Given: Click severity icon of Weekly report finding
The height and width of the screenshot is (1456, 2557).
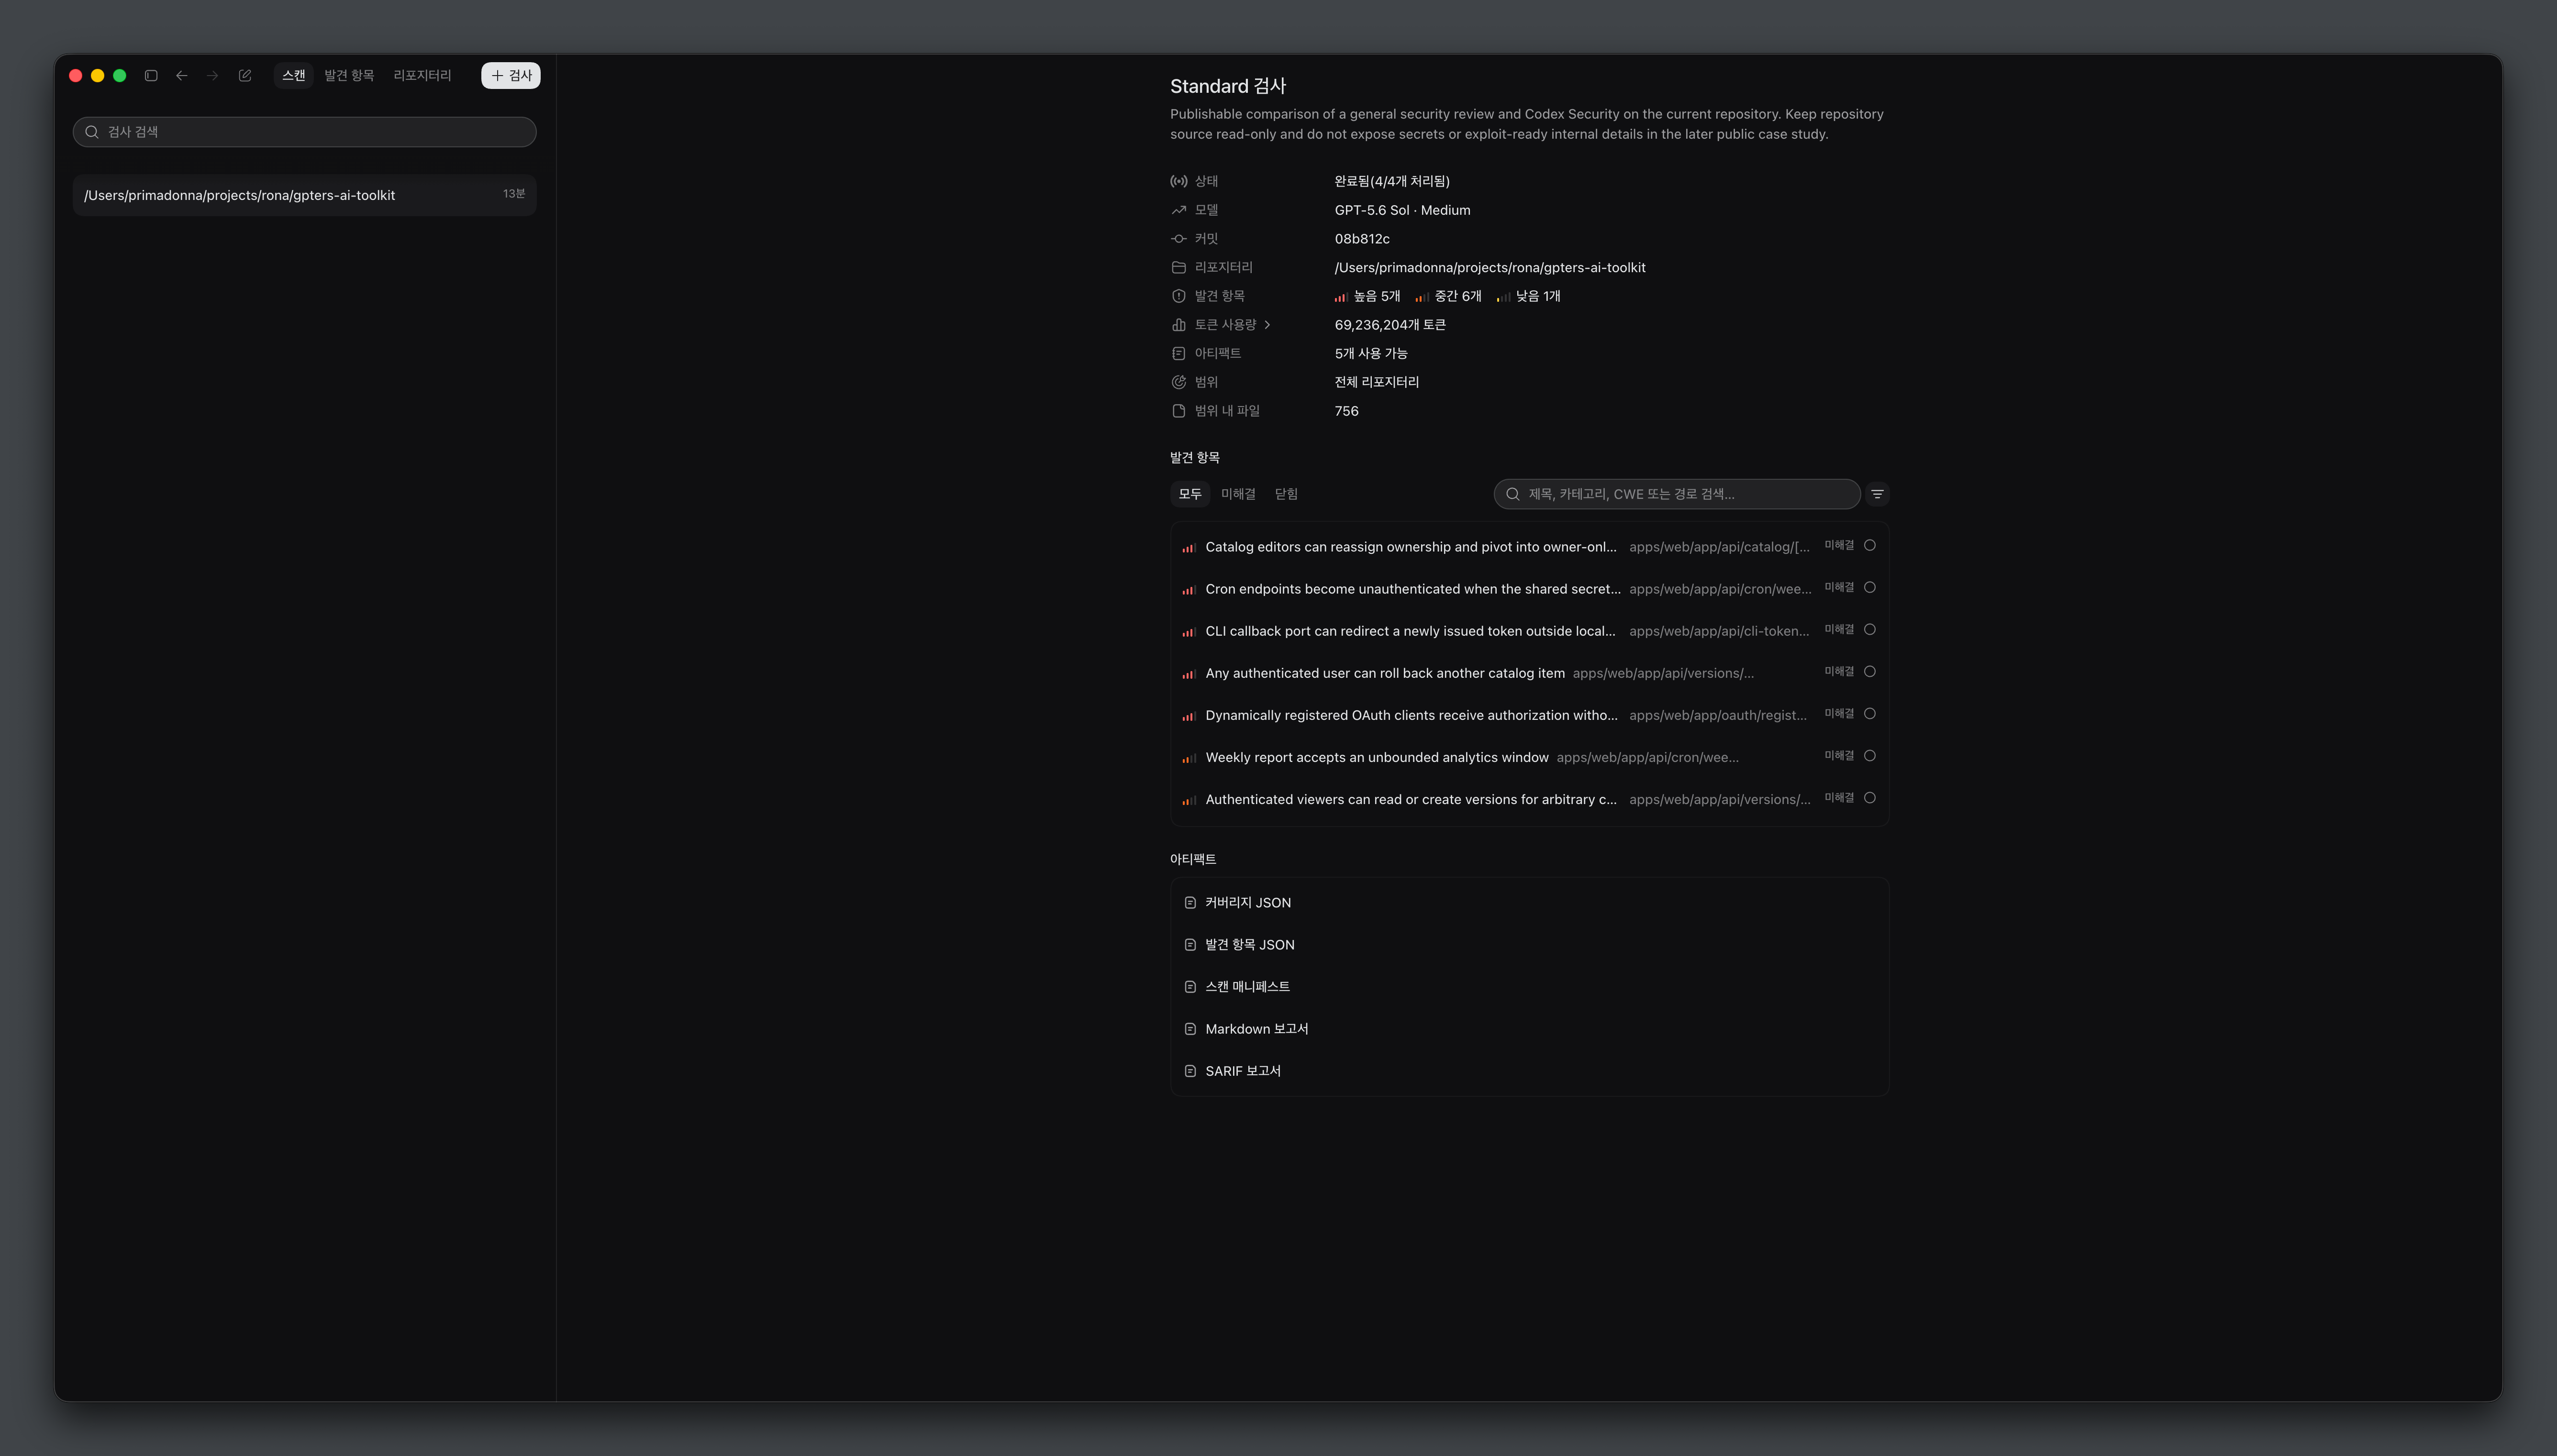Looking at the screenshot, I should point(1189,759).
